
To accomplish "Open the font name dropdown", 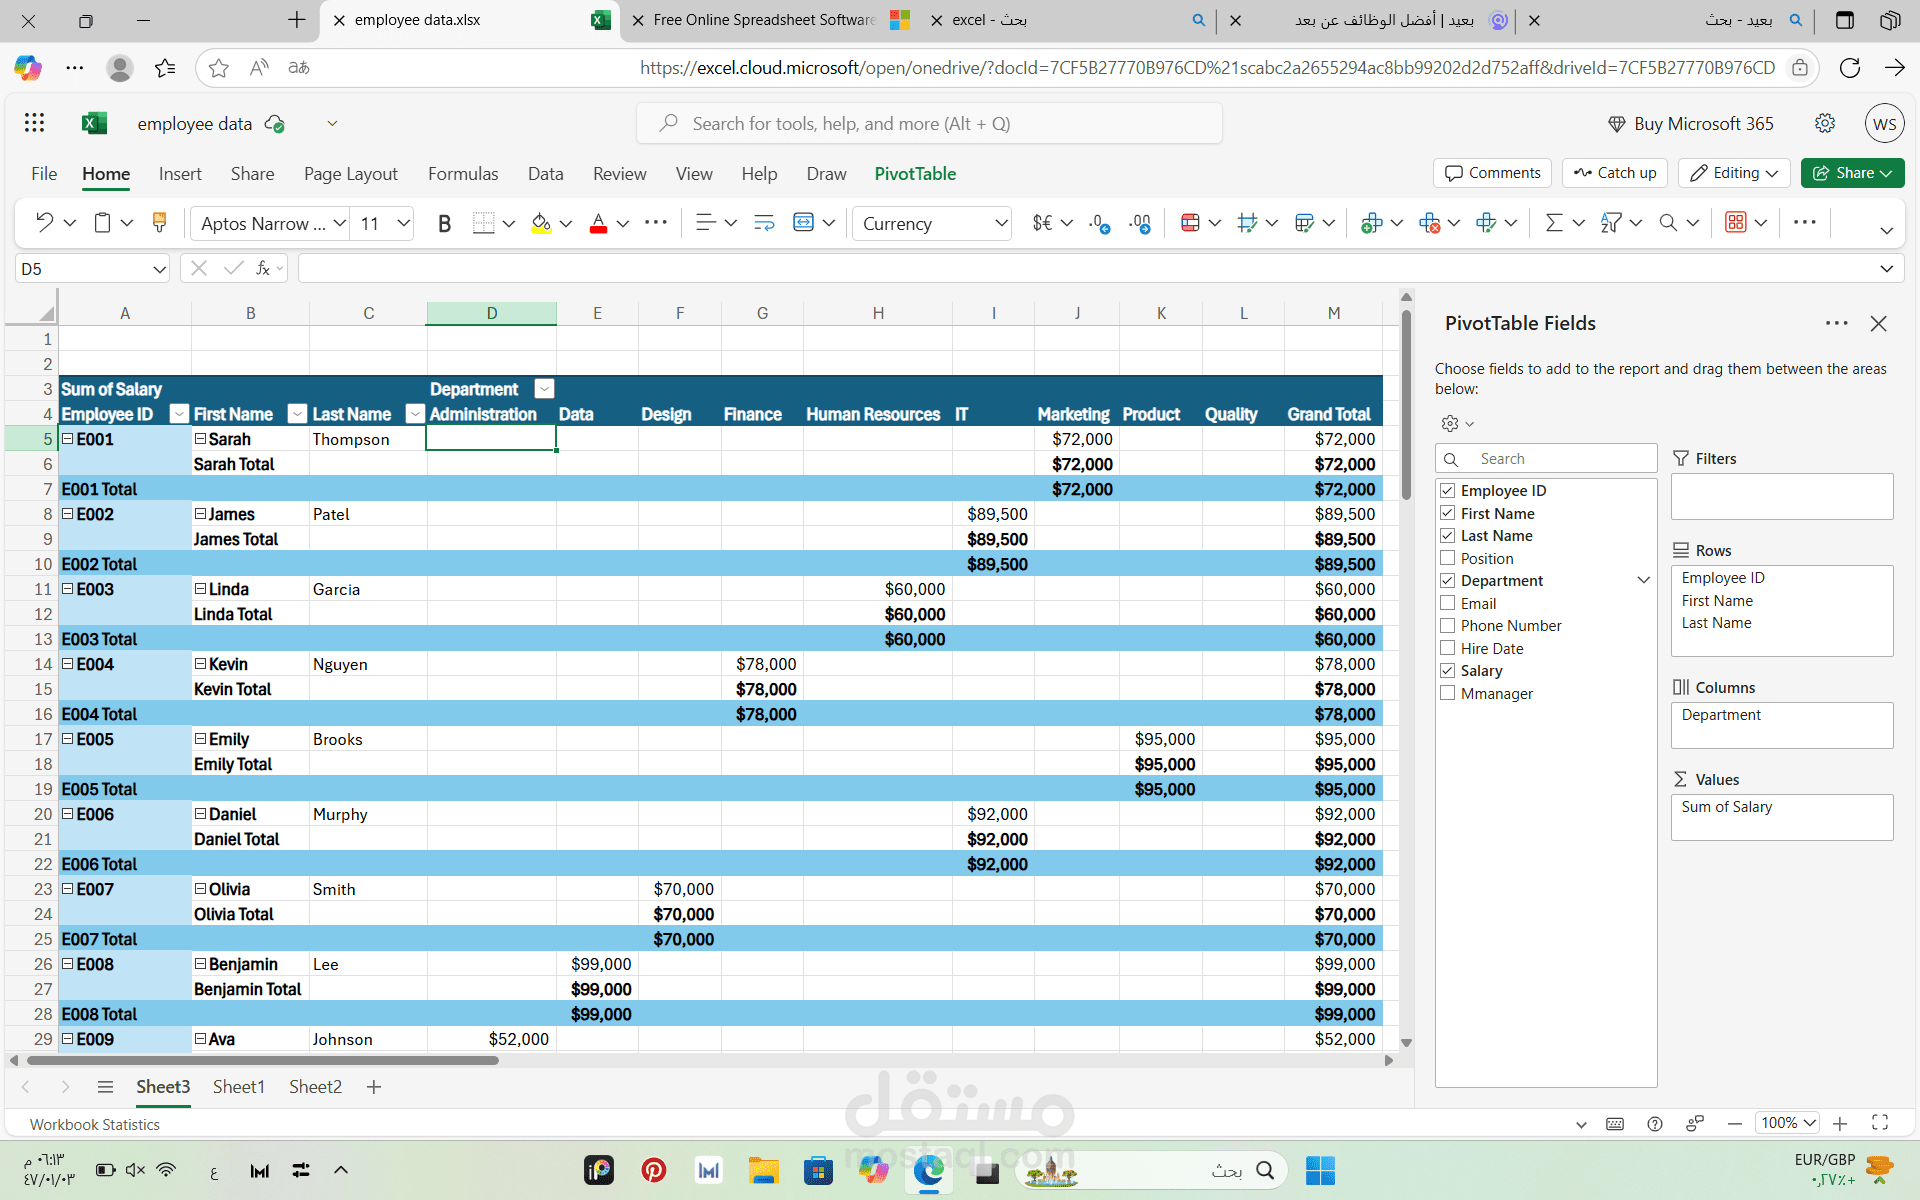I will pyautogui.click(x=340, y=223).
